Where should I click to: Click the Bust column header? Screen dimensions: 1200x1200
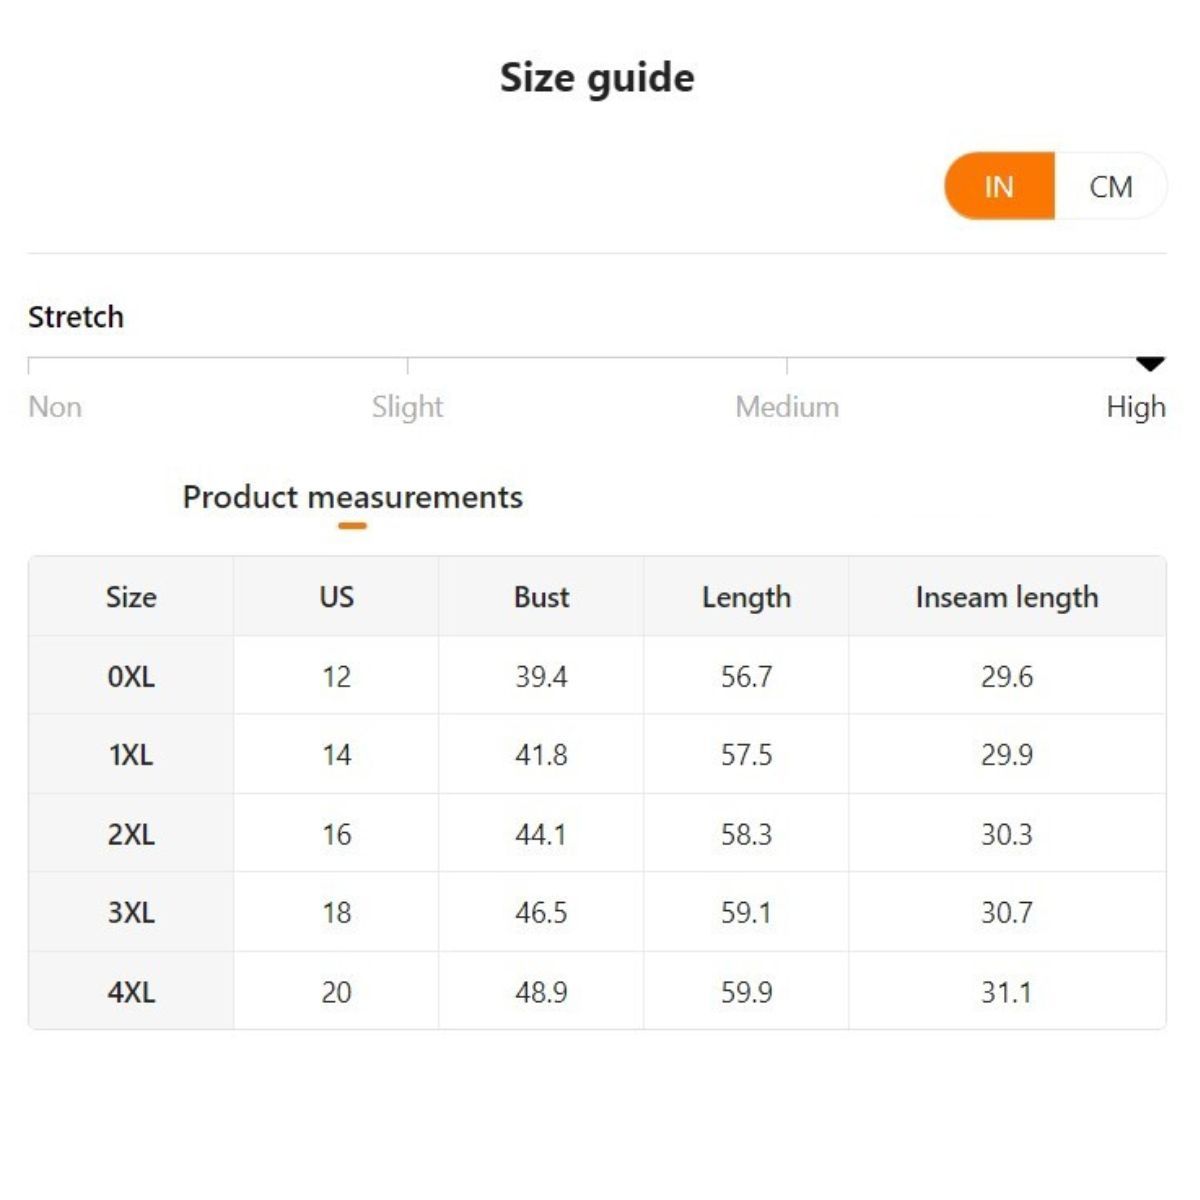pos(541,597)
